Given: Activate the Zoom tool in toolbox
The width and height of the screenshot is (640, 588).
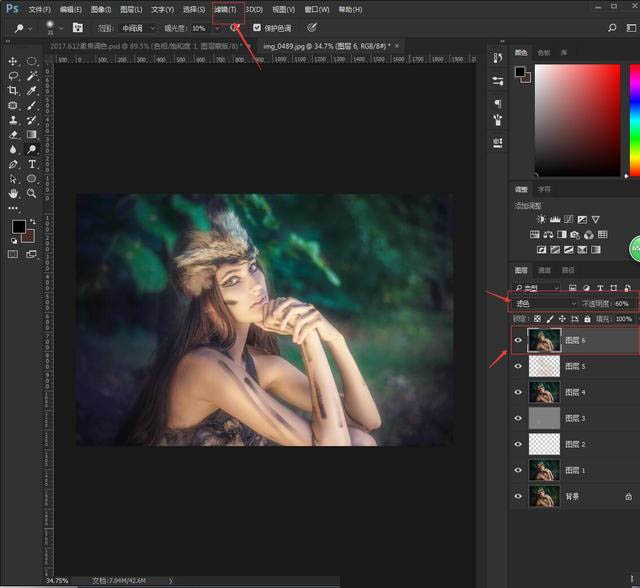Looking at the screenshot, I should click(x=32, y=193).
